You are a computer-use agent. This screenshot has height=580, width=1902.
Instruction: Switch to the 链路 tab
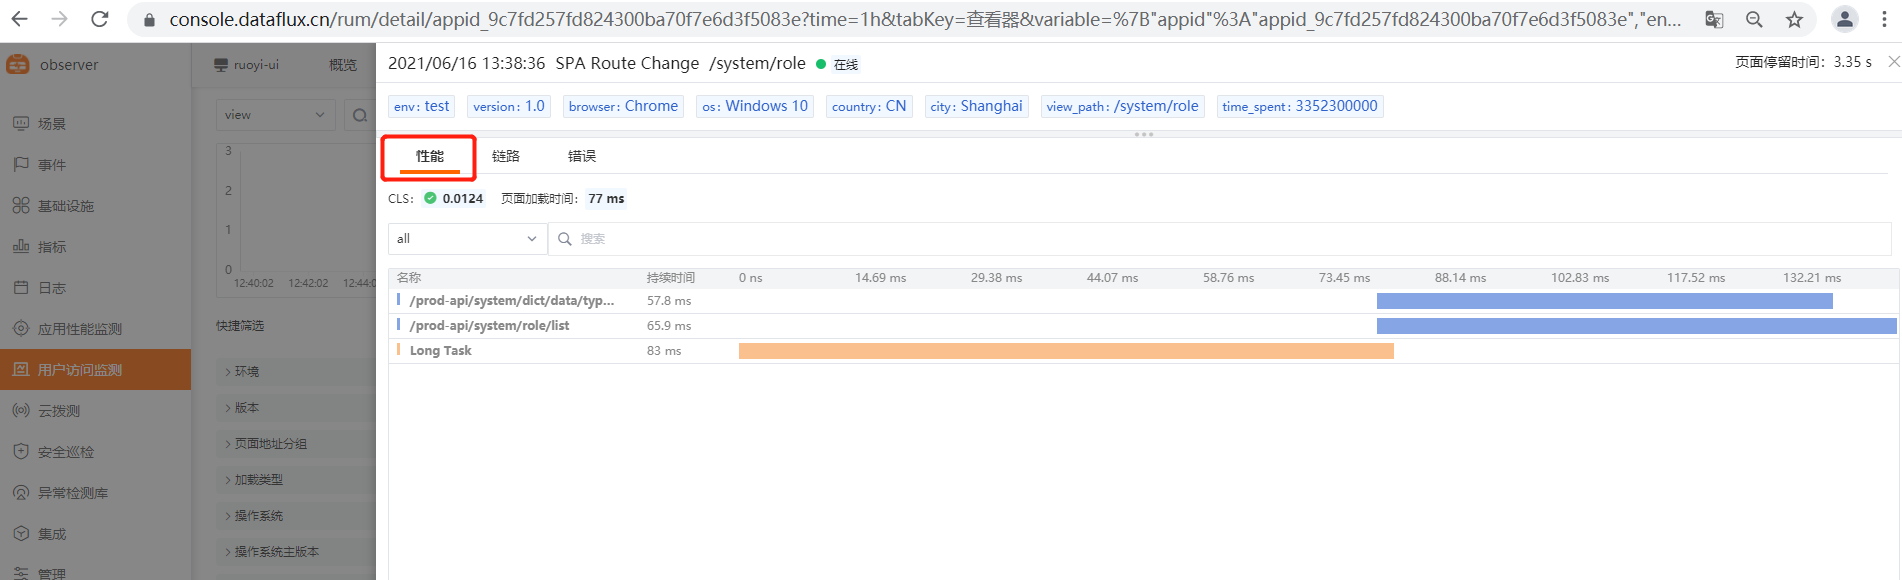505,156
